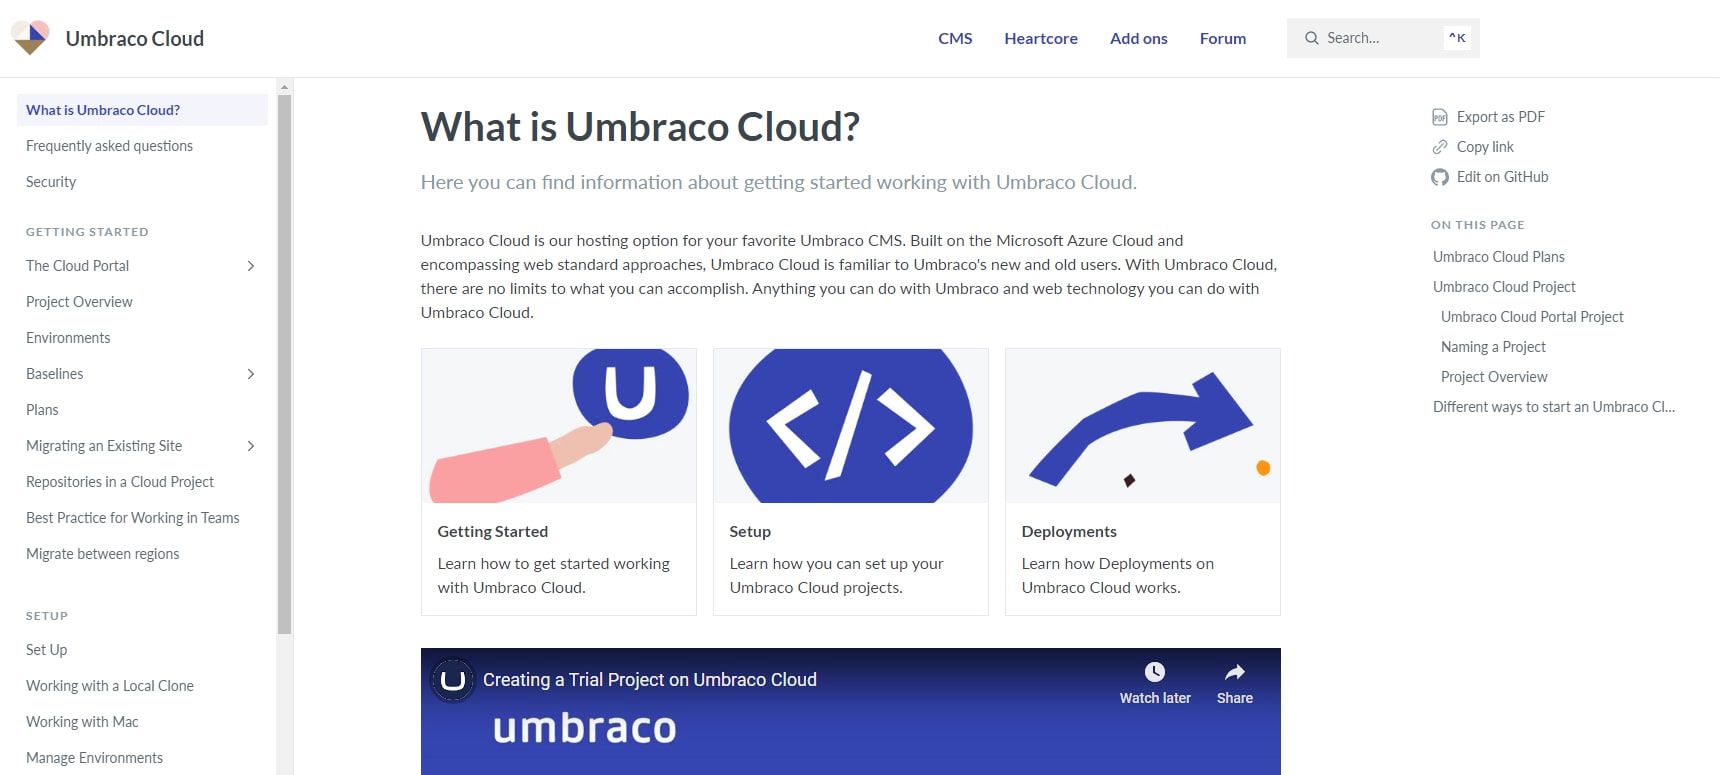
Task: Jump to Umbraco Cloud Portal Project section
Action: tap(1532, 317)
